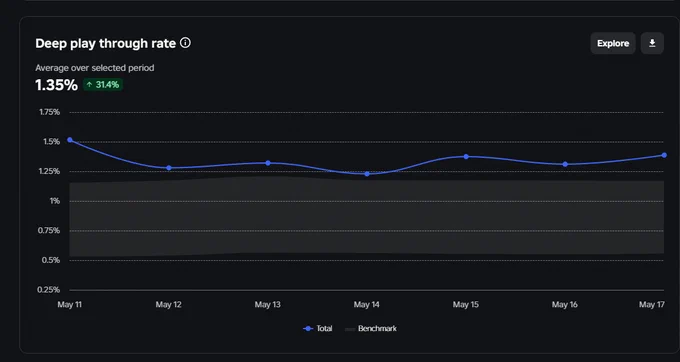Open the Explore button

point(613,43)
